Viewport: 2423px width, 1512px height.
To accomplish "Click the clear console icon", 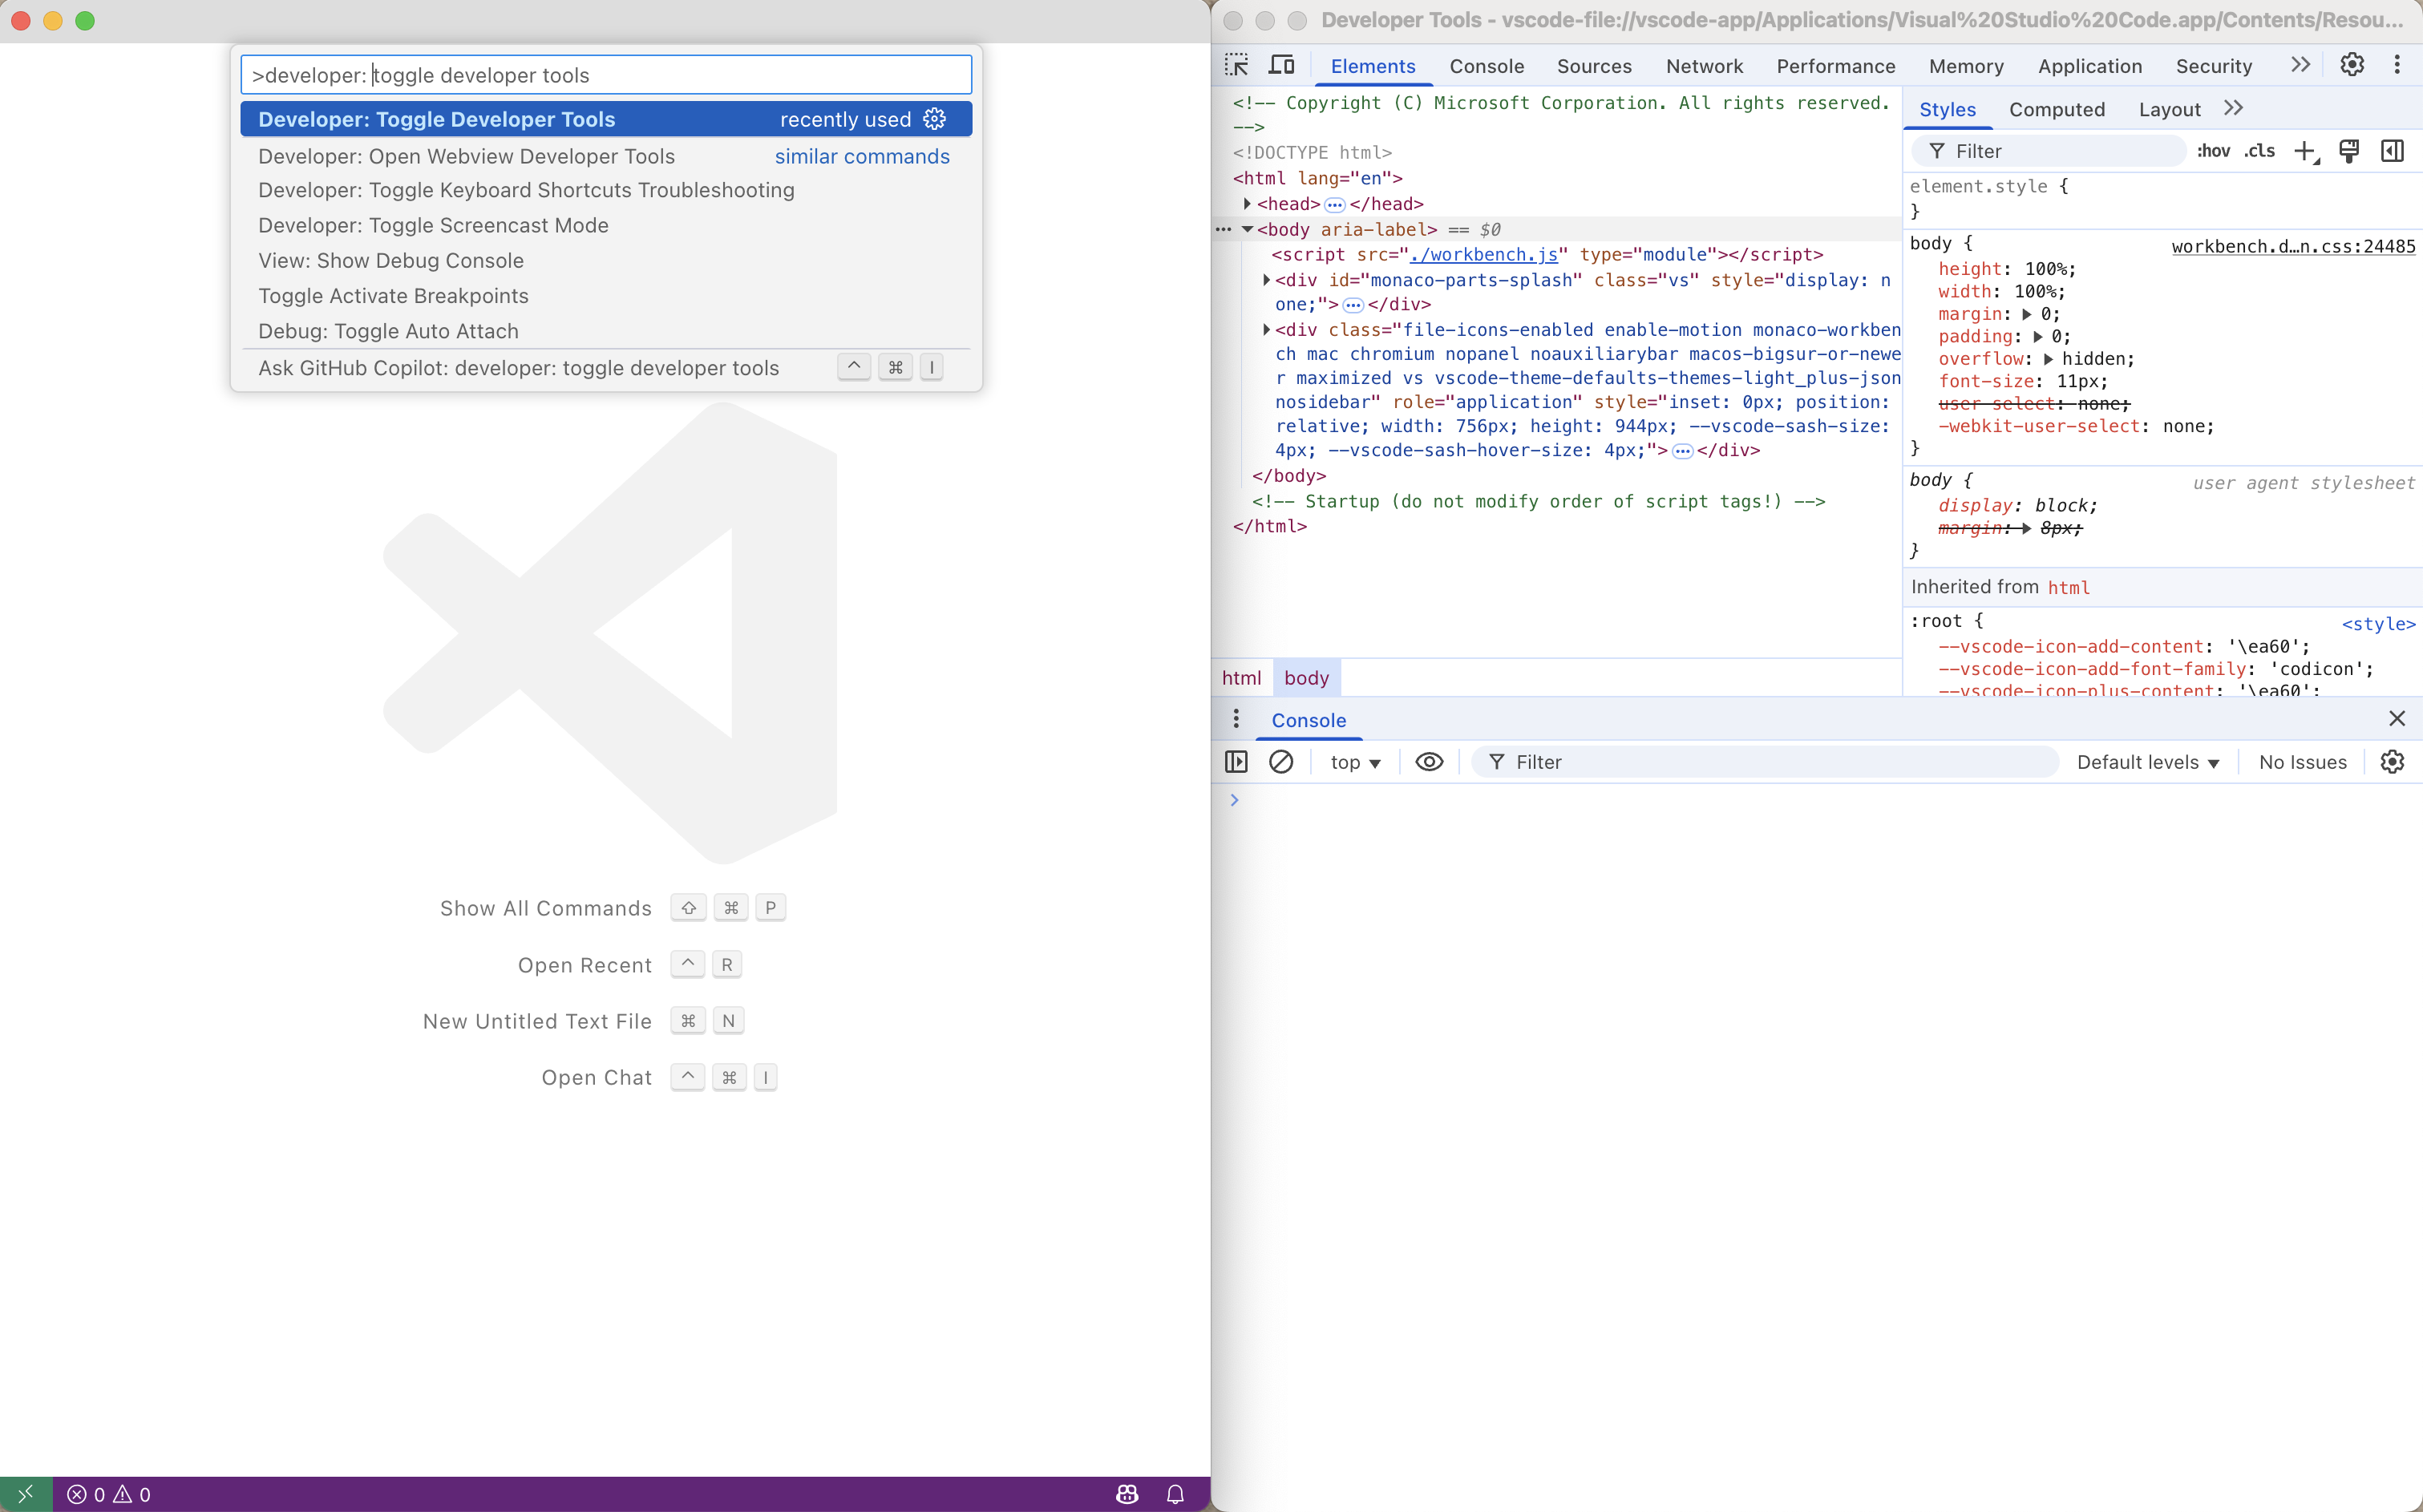I will point(1281,762).
